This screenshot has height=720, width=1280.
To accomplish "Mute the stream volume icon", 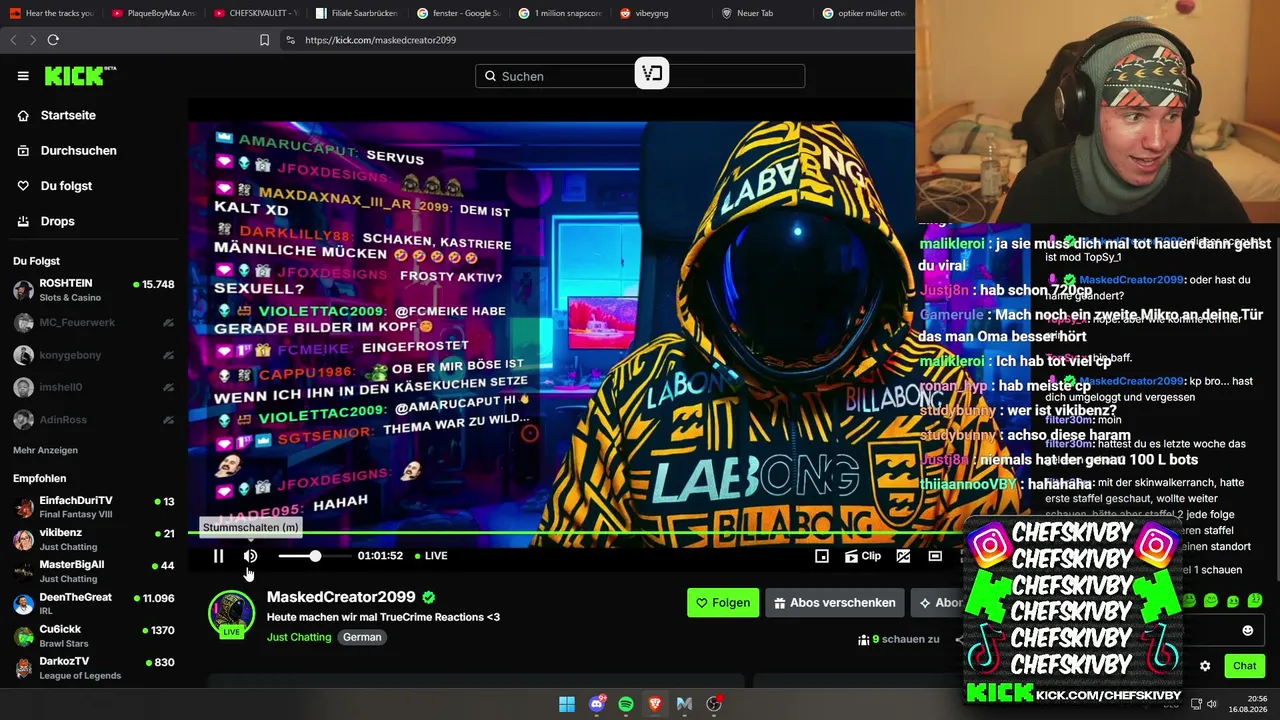I will tap(250, 556).
